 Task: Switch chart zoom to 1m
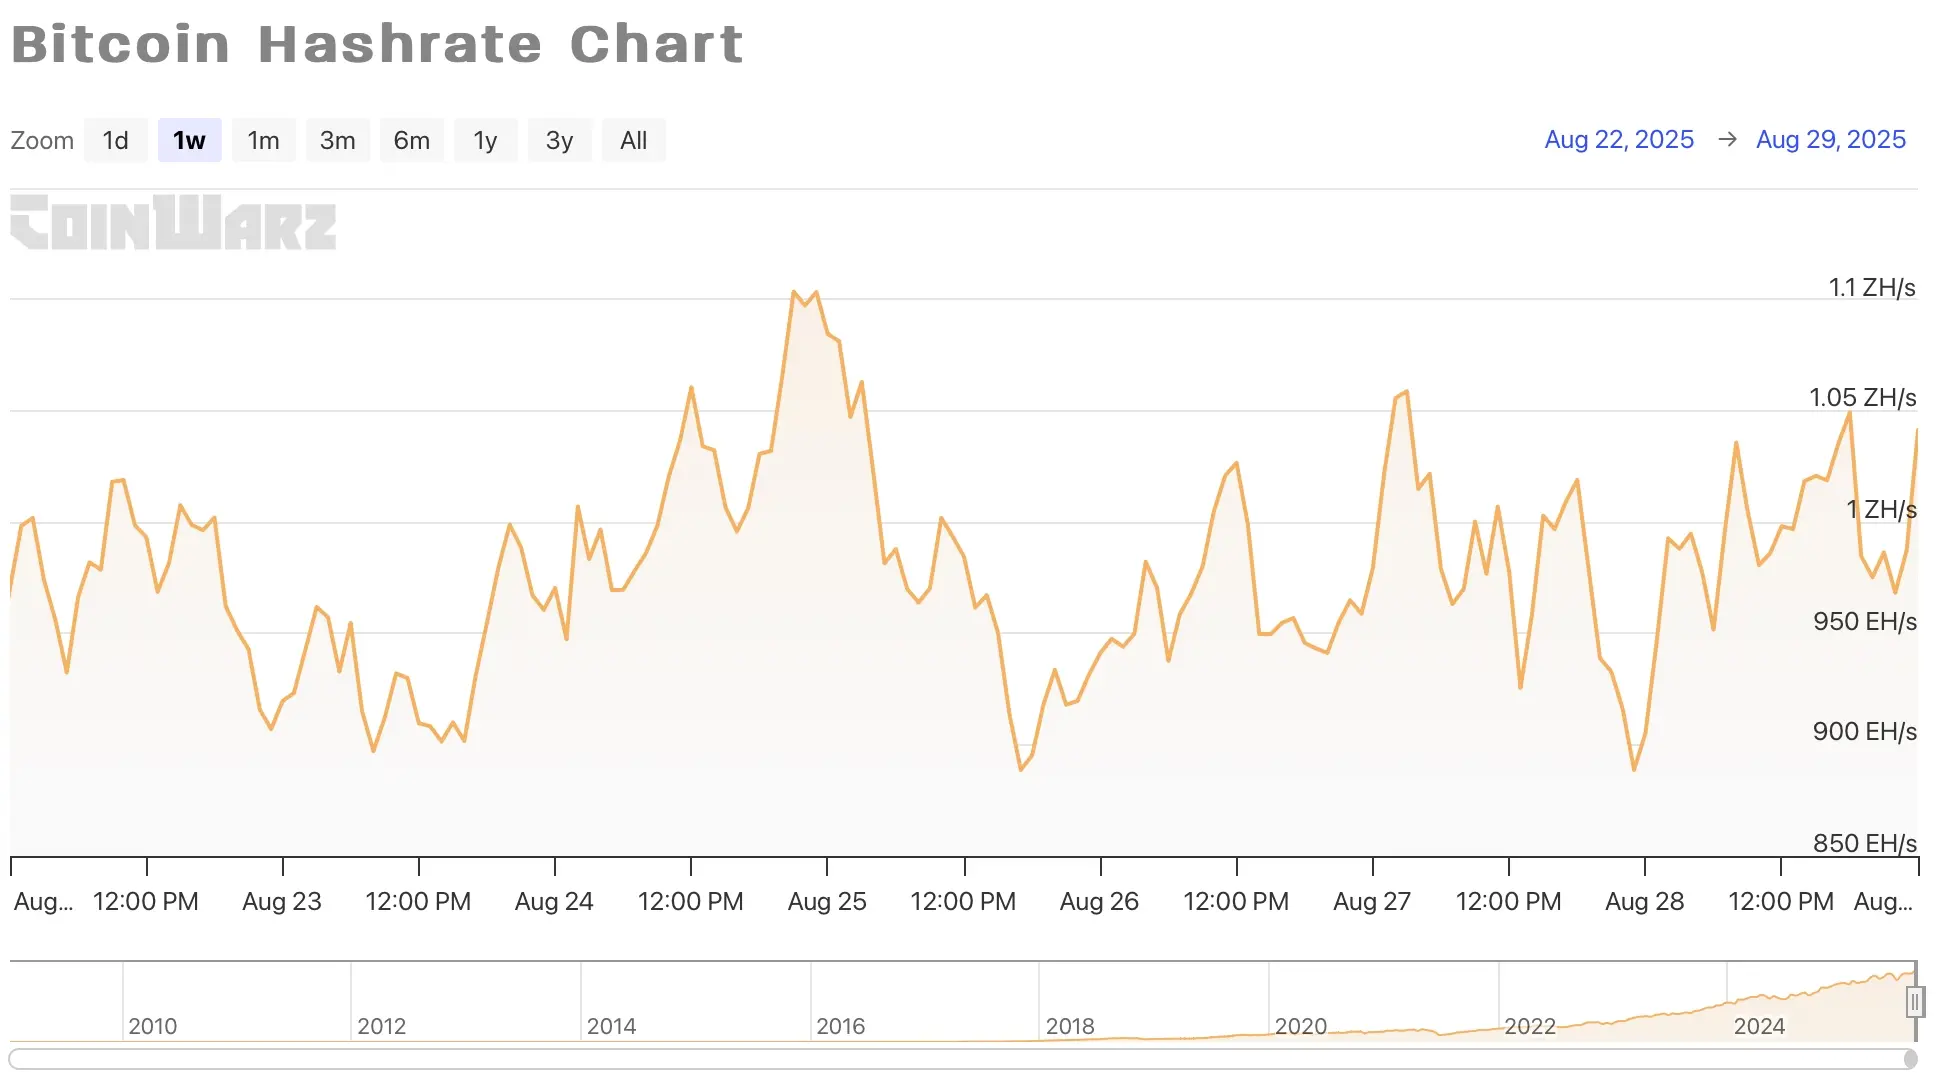[x=263, y=140]
